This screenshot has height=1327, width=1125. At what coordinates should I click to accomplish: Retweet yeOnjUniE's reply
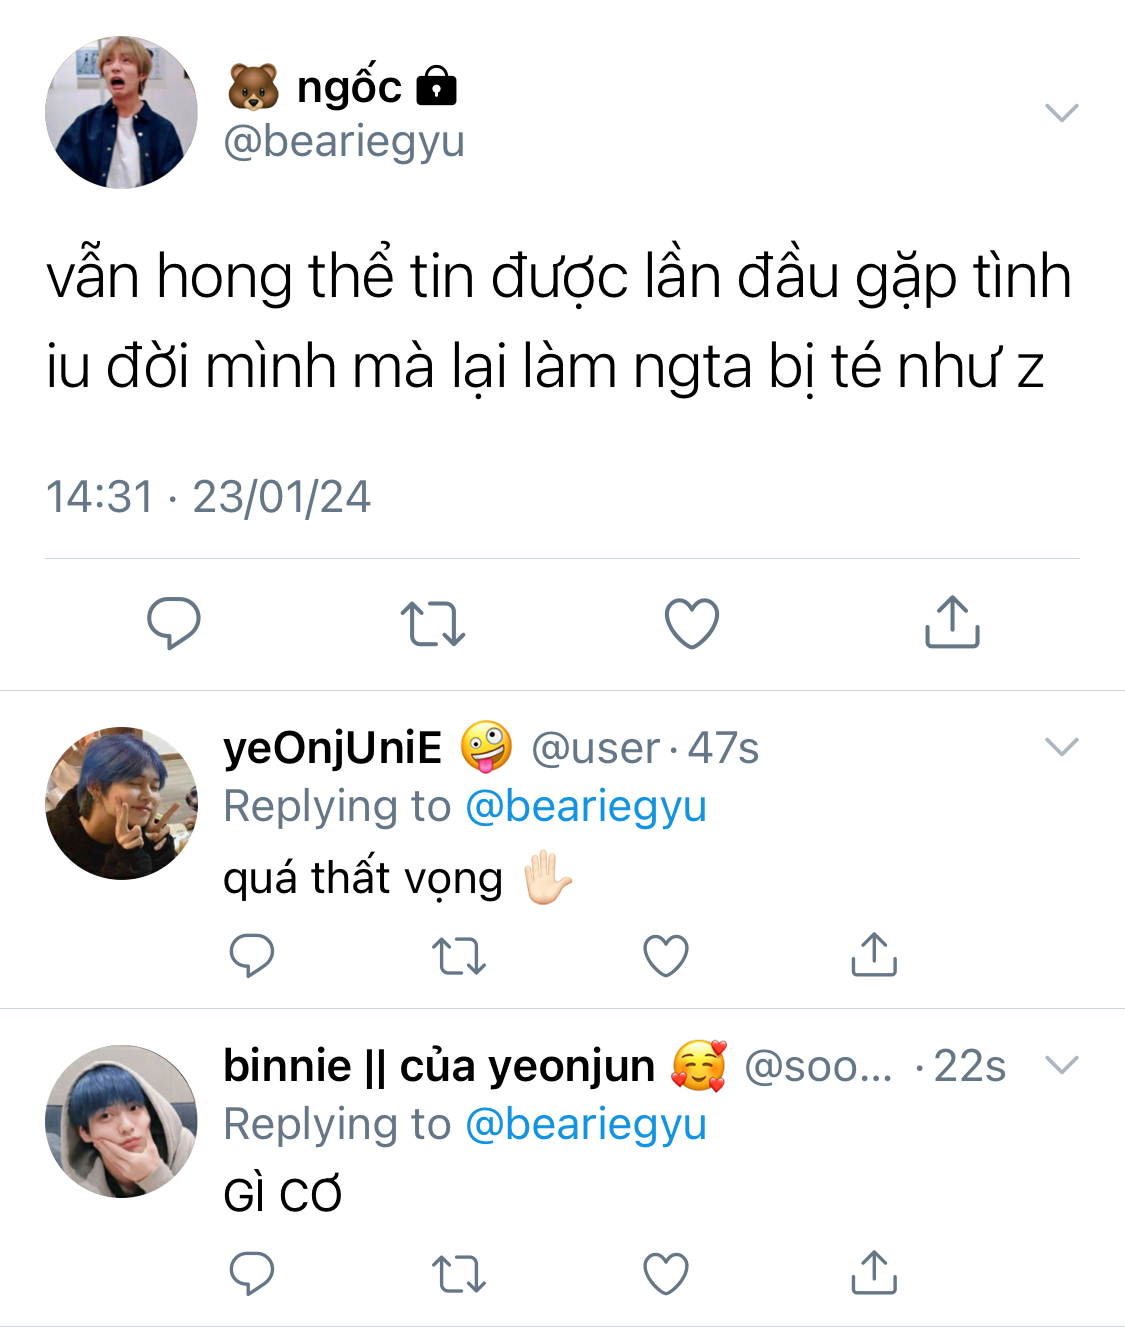[459, 955]
